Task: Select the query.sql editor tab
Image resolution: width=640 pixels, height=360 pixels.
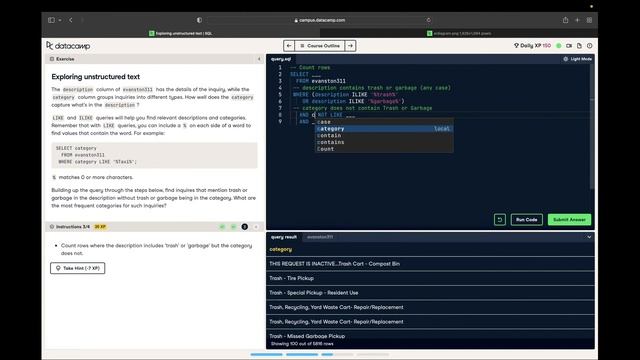Action: pos(281,59)
